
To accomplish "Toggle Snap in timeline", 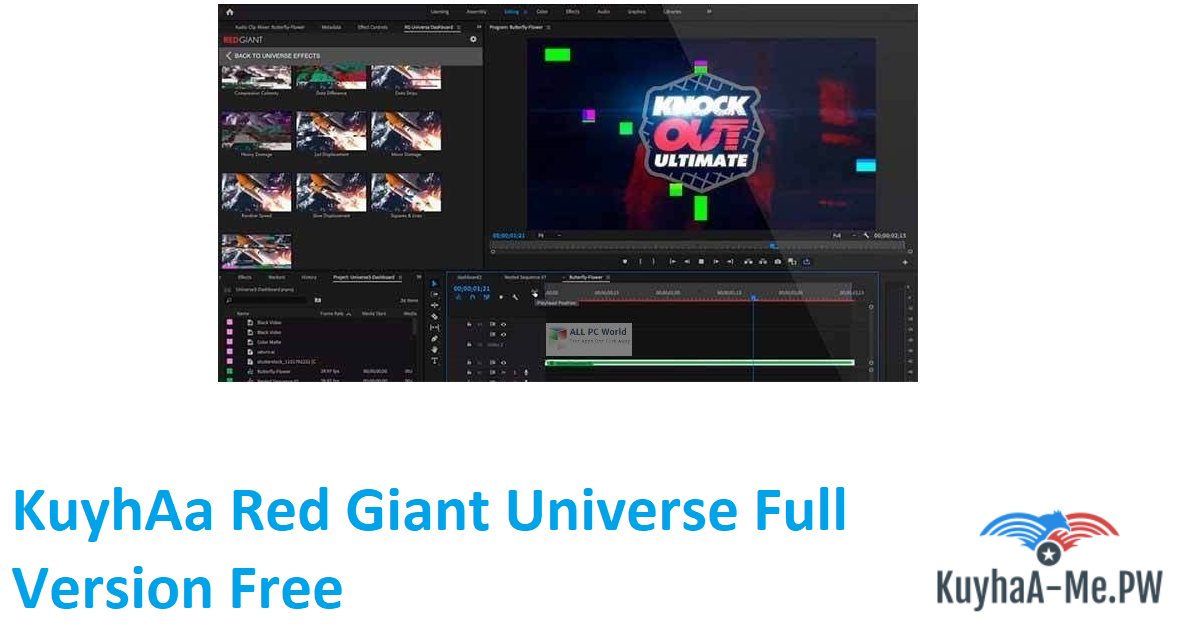I will pyautogui.click(x=472, y=297).
